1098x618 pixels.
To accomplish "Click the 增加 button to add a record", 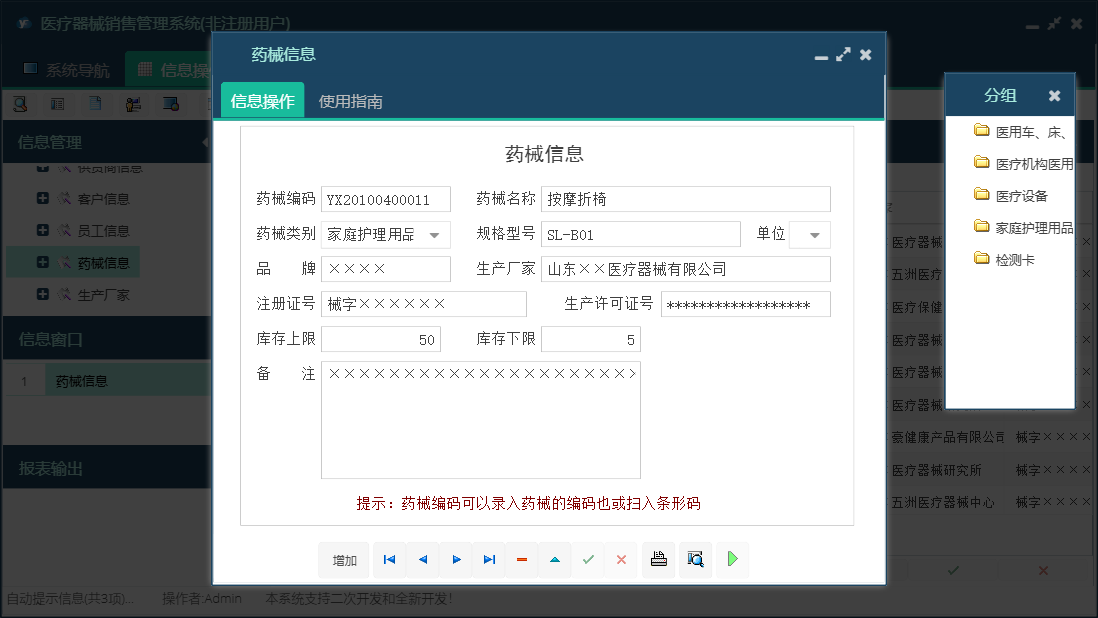I will [343, 560].
